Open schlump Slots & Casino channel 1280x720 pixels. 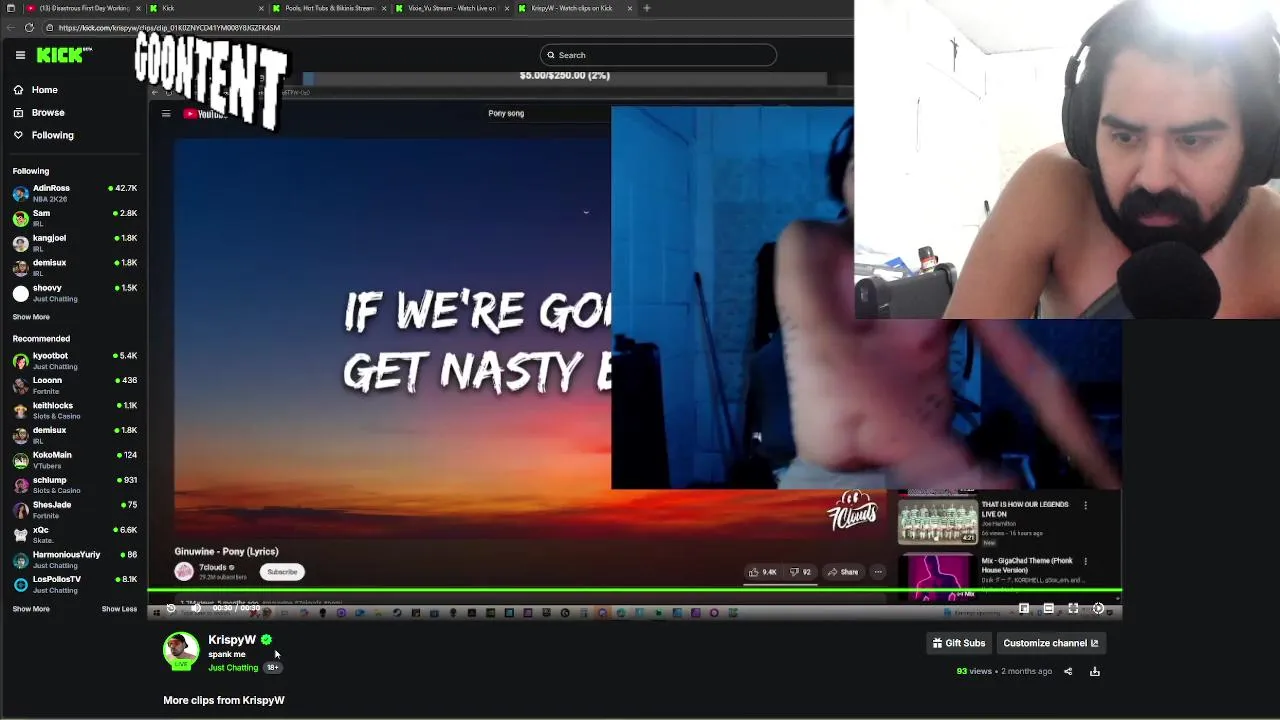click(75, 485)
